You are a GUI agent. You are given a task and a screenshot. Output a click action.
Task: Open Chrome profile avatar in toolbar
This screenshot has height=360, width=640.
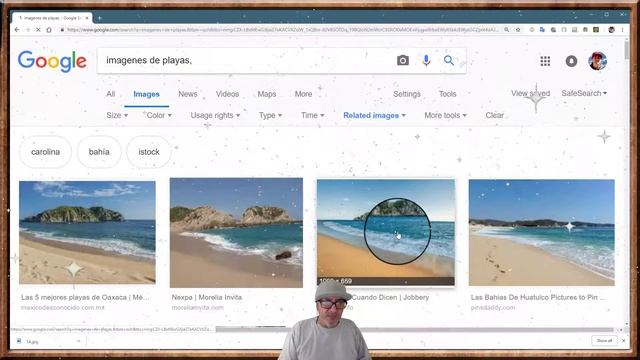point(611,30)
